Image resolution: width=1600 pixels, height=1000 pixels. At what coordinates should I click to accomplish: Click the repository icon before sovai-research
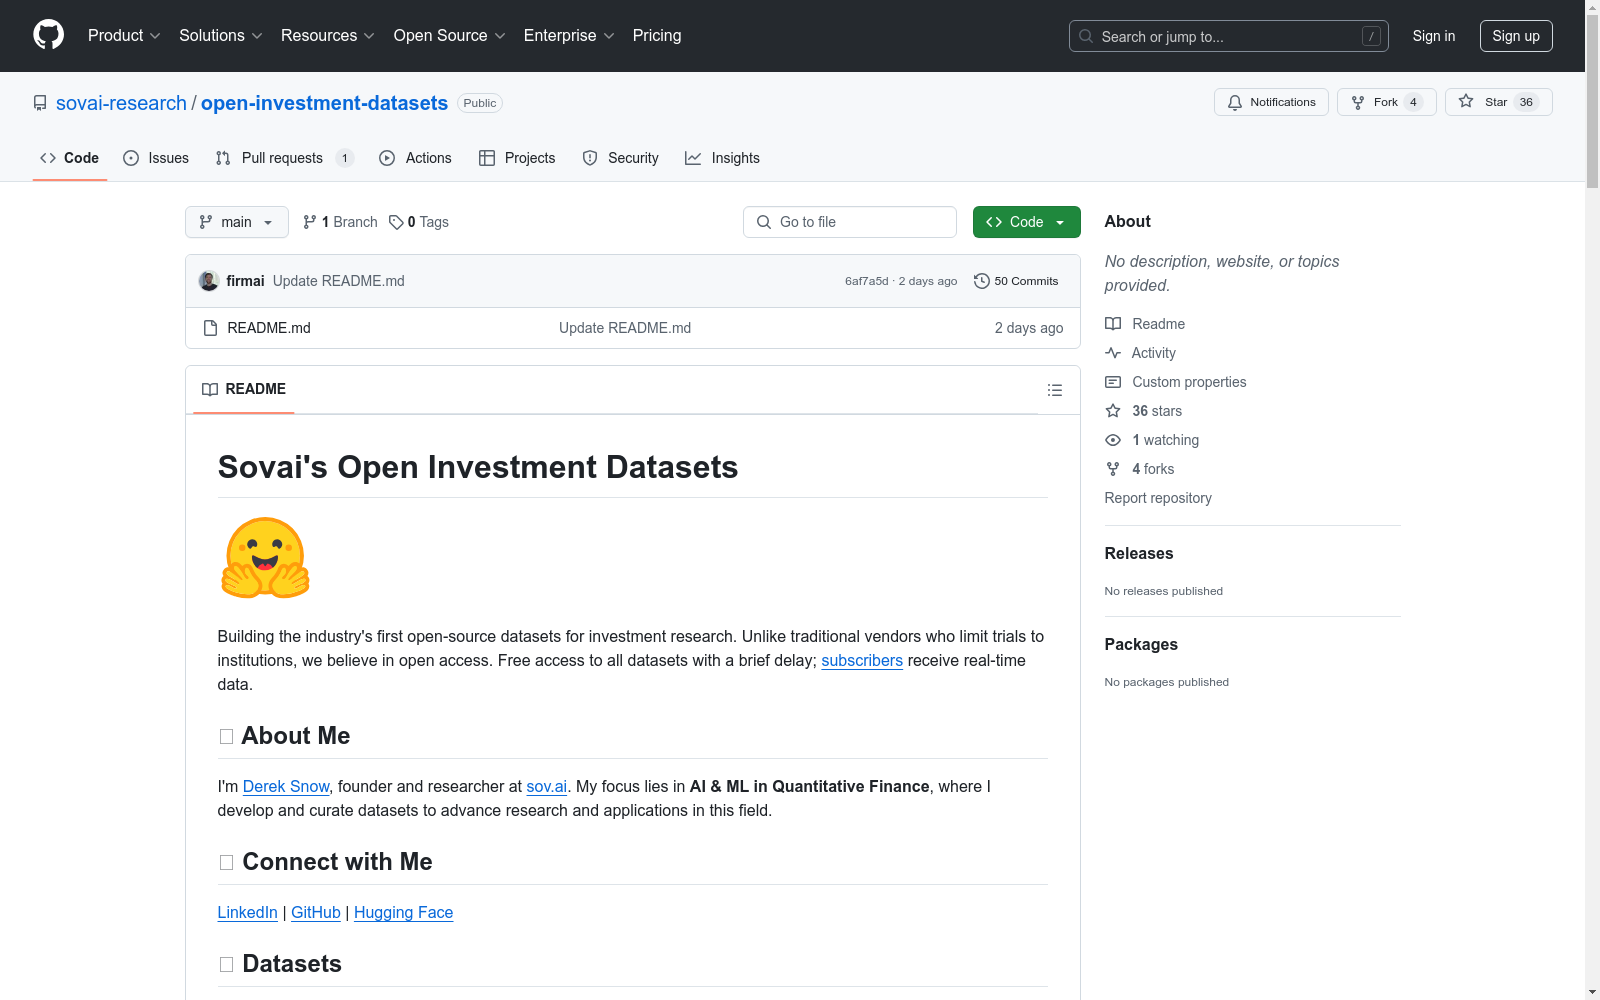click(x=40, y=103)
